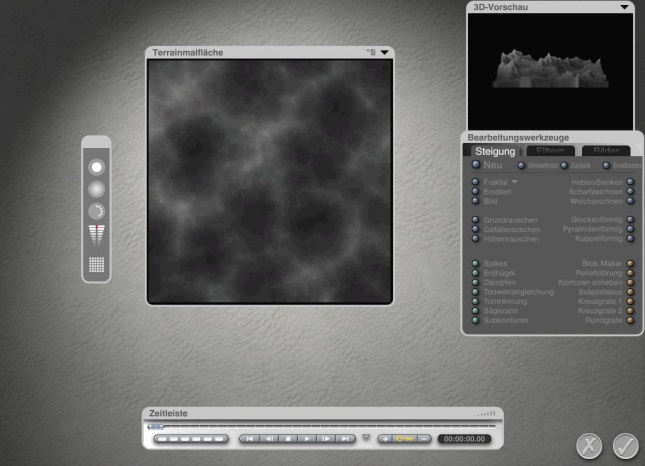Click the orange Subplateaus orb
Screen dimensions: 645x466
630,292
